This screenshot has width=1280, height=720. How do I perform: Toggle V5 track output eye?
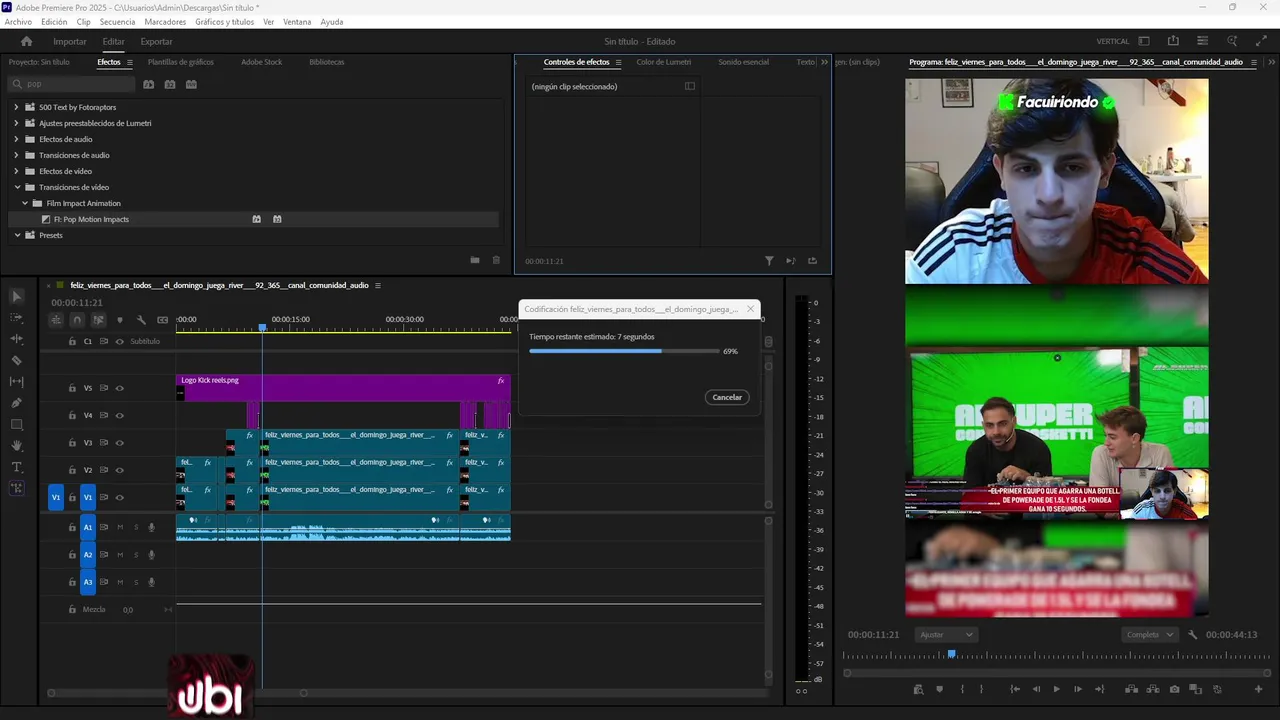[x=119, y=388]
